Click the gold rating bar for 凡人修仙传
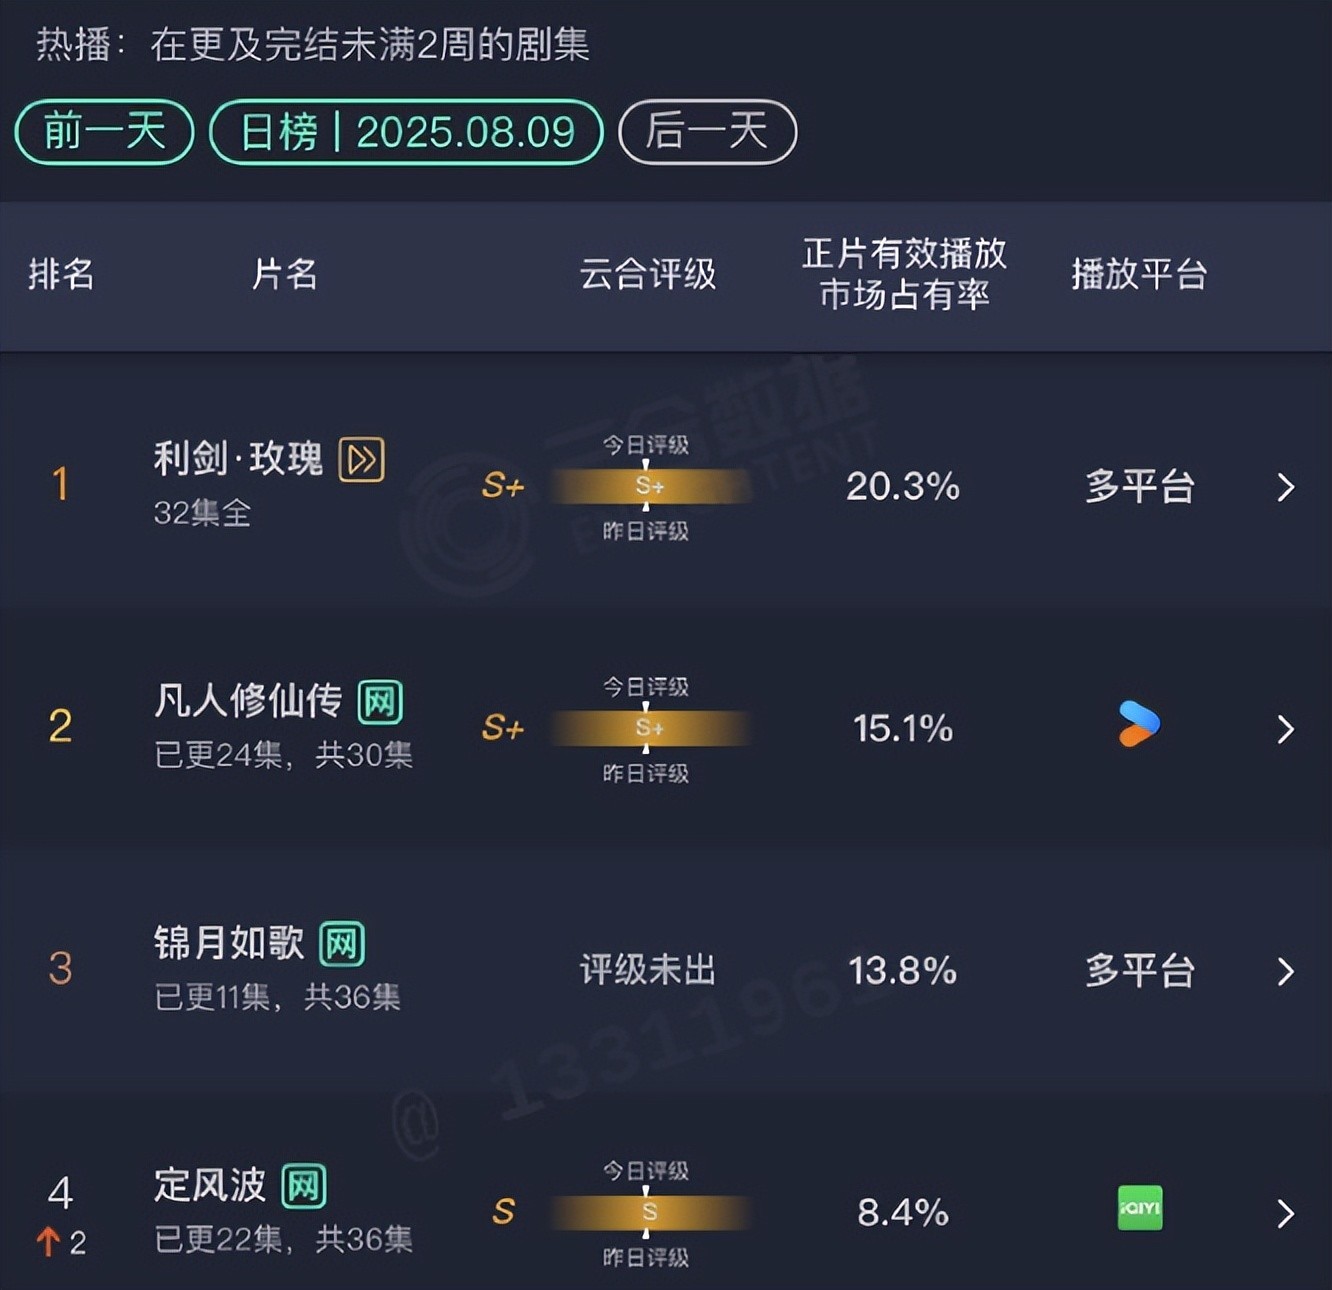The width and height of the screenshot is (1332, 1290). coord(649,728)
